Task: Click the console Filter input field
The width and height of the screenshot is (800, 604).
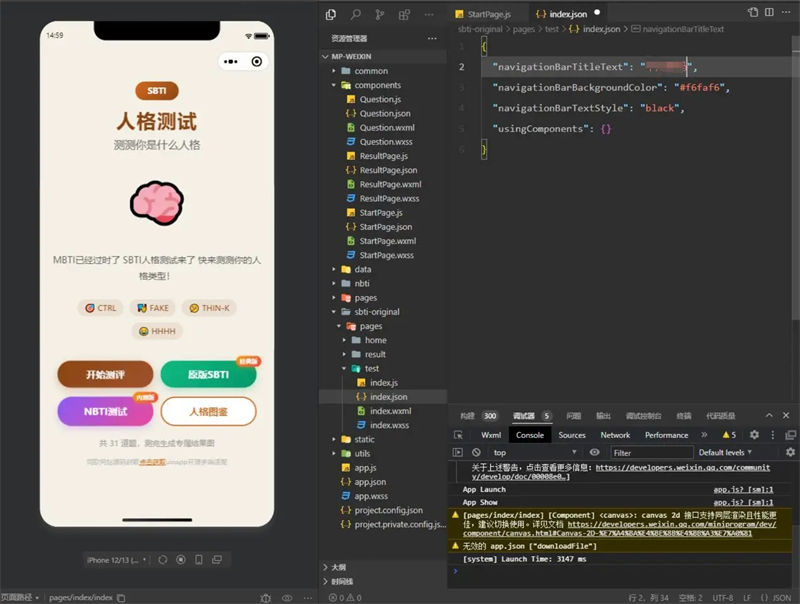Action: 650,453
